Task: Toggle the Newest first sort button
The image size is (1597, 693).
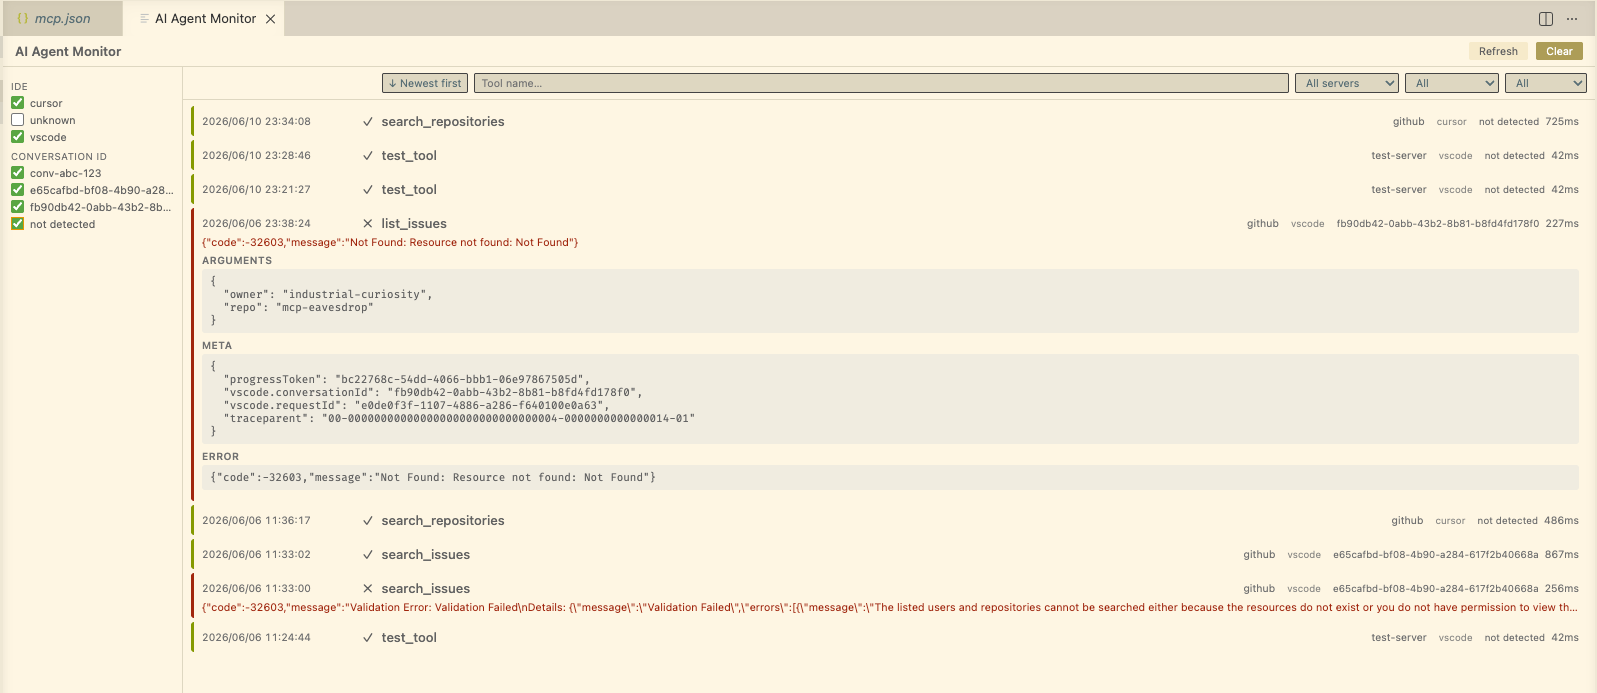Action: (425, 83)
